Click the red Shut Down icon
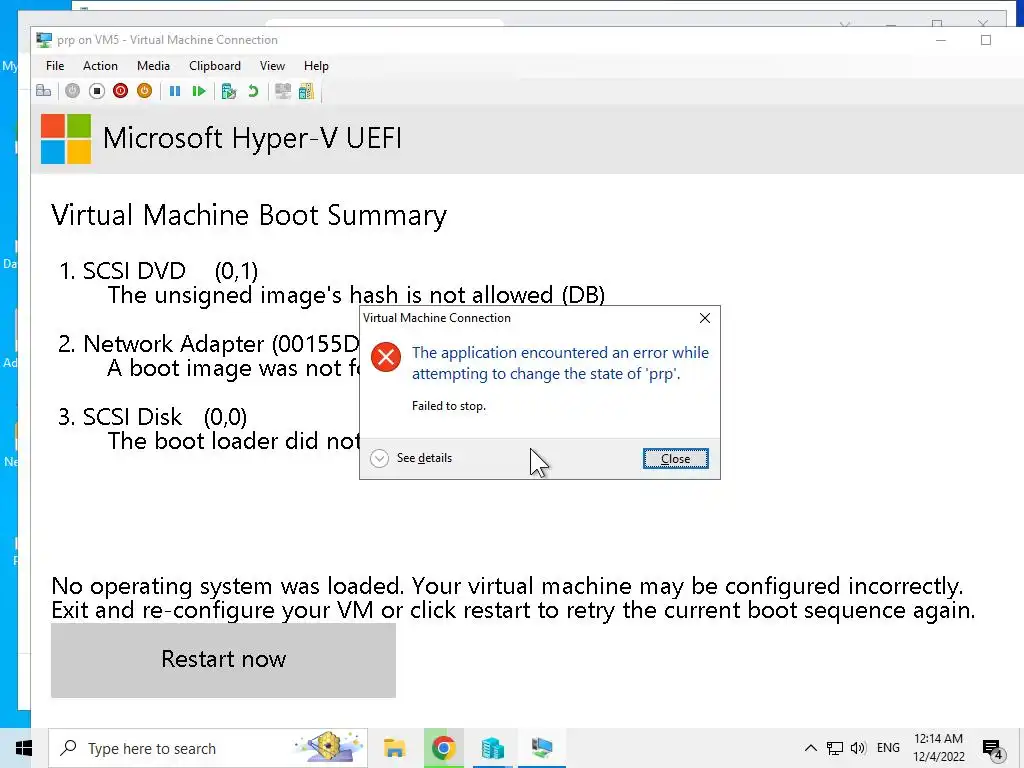 120,91
